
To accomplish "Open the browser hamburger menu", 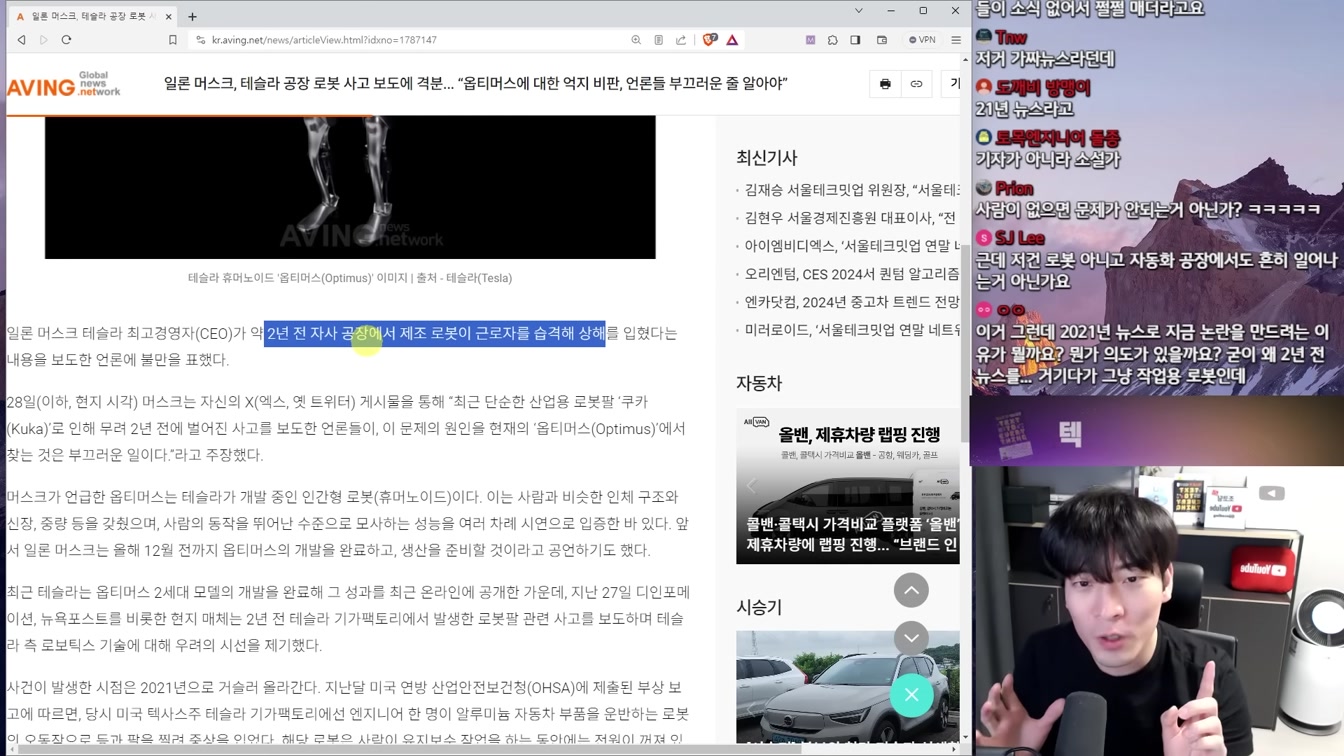I will point(956,40).
